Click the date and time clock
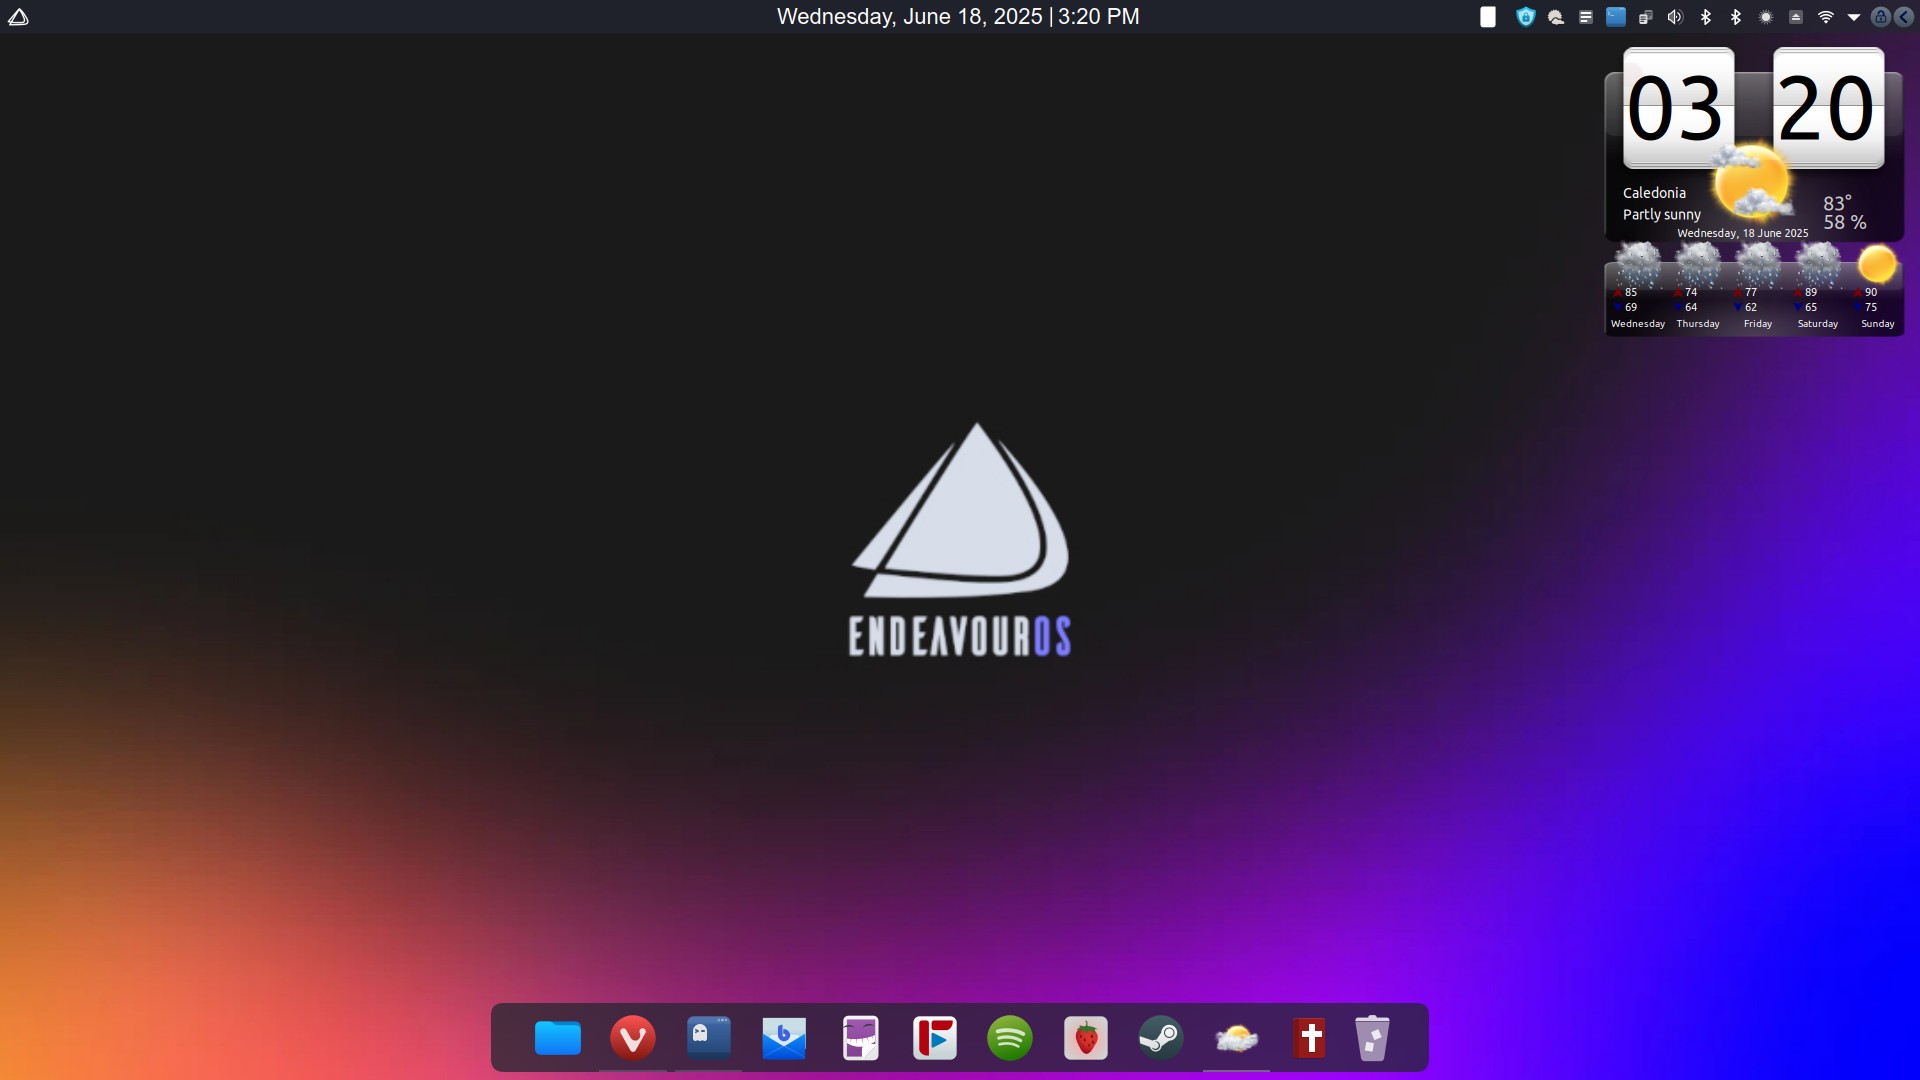This screenshot has width=1920, height=1080. [958, 16]
